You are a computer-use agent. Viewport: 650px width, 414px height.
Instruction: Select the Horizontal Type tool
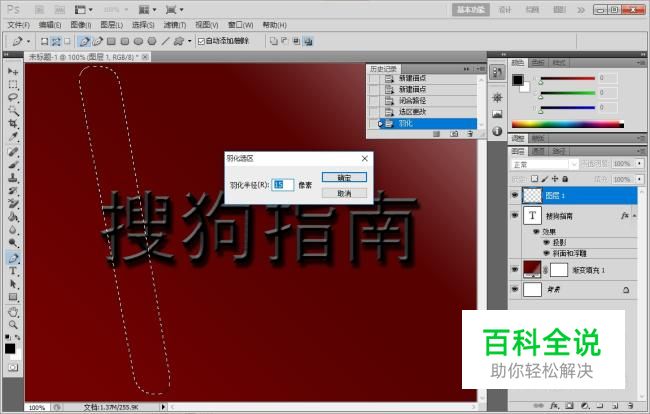[13, 271]
